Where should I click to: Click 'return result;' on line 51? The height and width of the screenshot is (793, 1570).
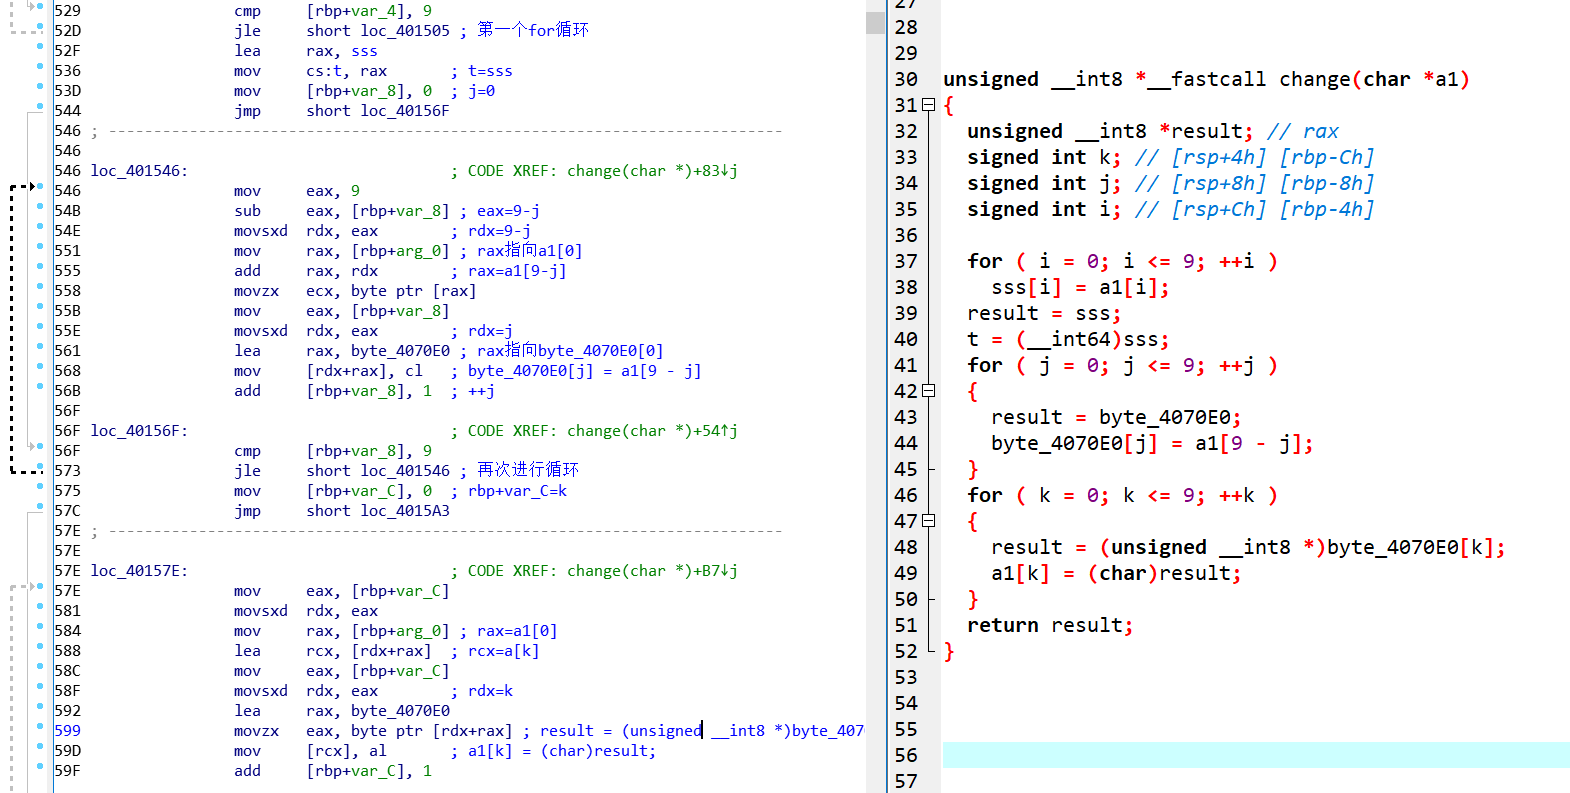(x=1050, y=625)
